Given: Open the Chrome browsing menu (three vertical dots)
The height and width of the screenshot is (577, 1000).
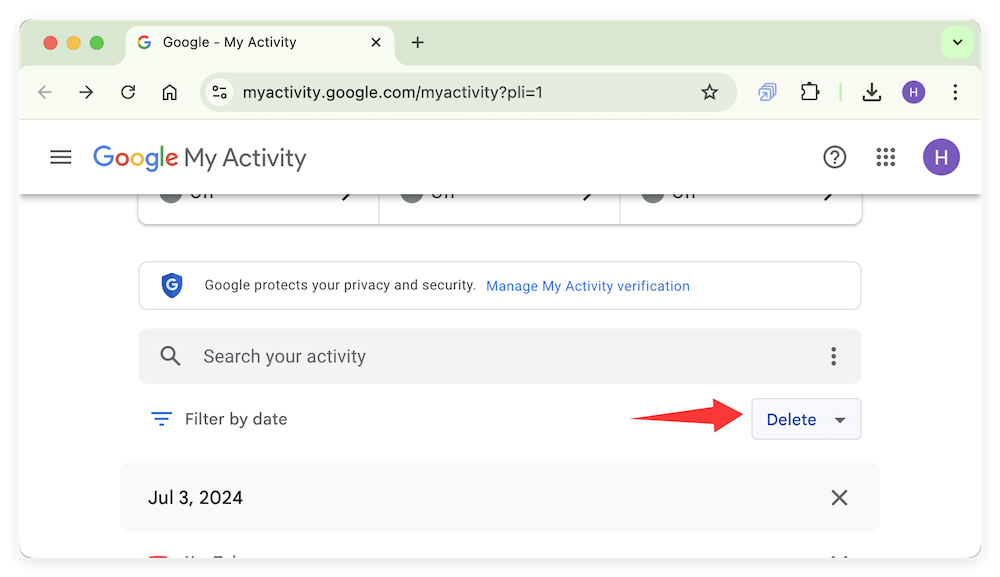Looking at the screenshot, I should pos(955,91).
